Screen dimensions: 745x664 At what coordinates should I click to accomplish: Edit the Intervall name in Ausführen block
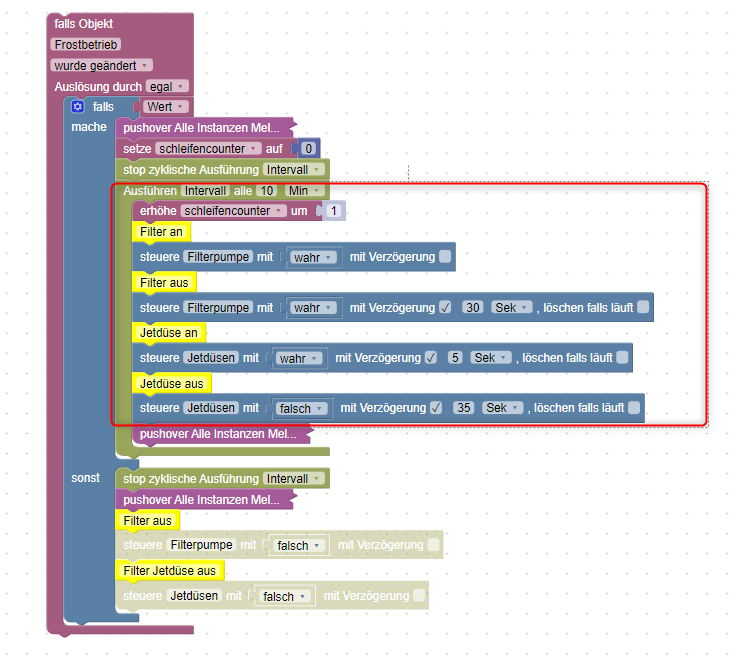[x=205, y=191]
